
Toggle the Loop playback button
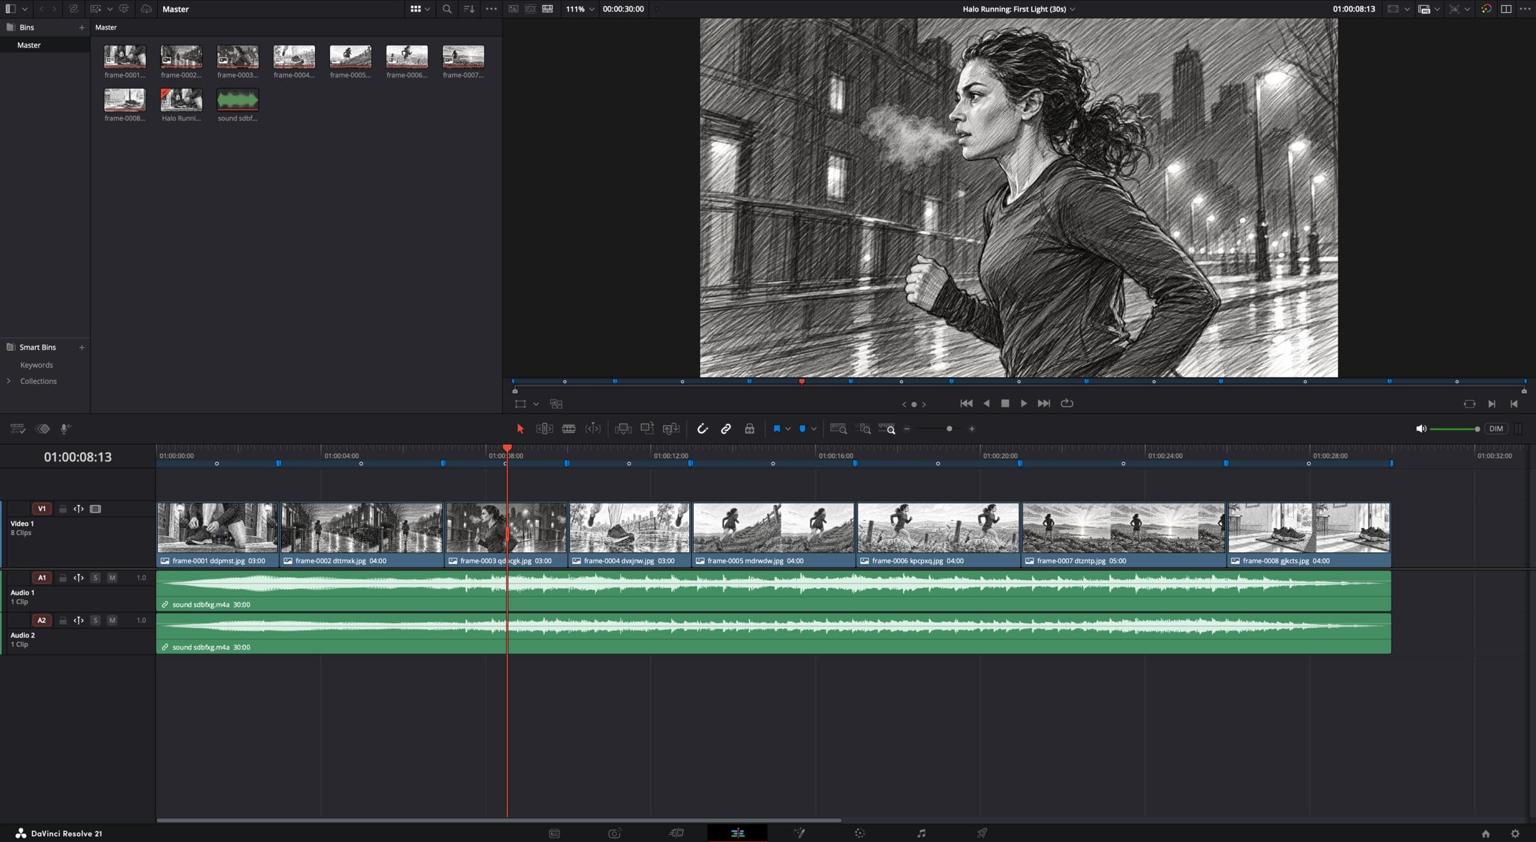[x=1067, y=403]
